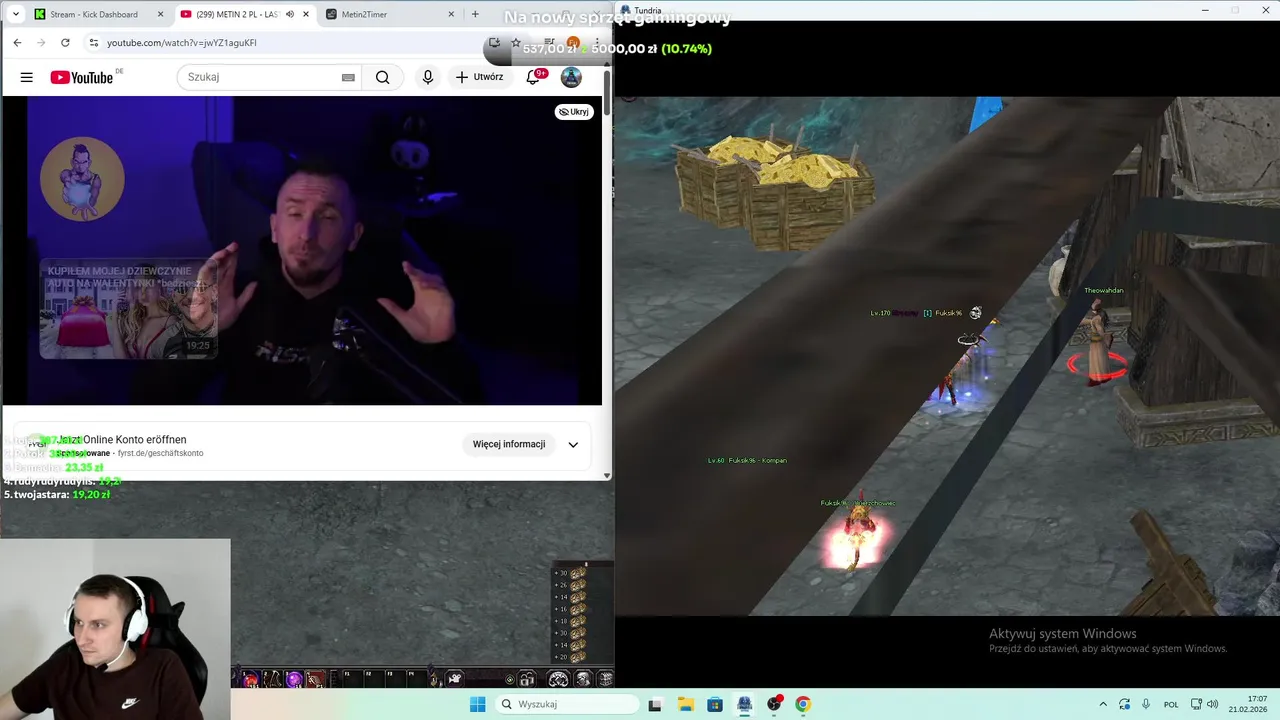Expand ad details chevron
The width and height of the screenshot is (1280, 720).
pos(573,445)
